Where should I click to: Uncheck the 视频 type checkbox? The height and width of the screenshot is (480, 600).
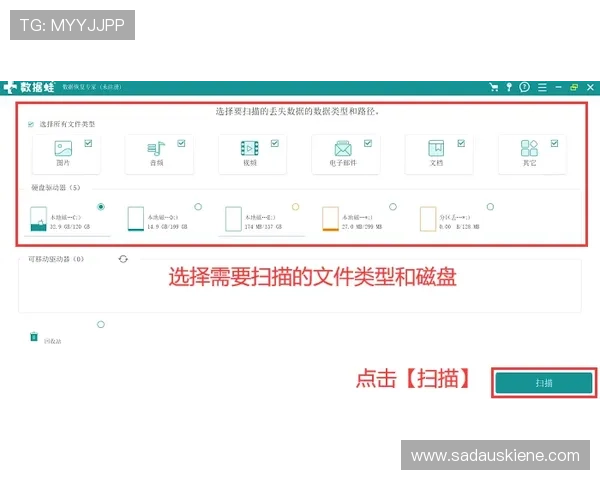pos(275,143)
